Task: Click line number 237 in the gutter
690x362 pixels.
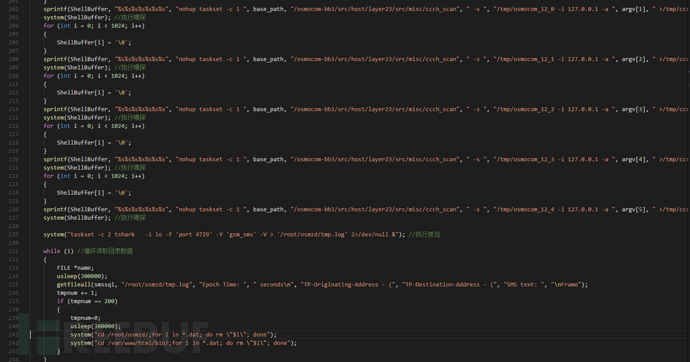Action: click(13, 301)
